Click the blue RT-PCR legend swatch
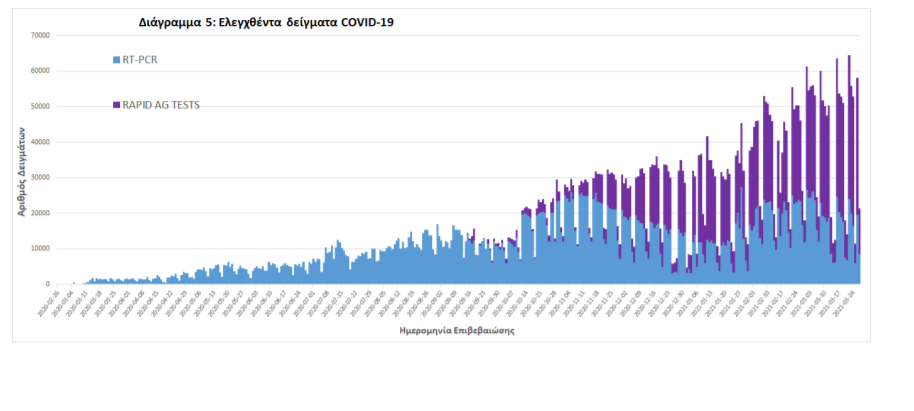This screenshot has height=411, width=914. click(x=116, y=60)
